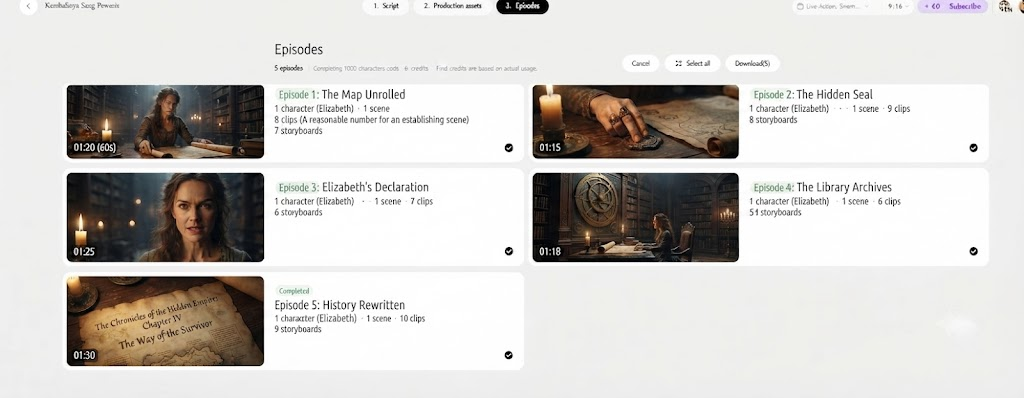Click '8 storyboards' under Episode 2
Screen dimensions: 1024x398
tap(773, 120)
